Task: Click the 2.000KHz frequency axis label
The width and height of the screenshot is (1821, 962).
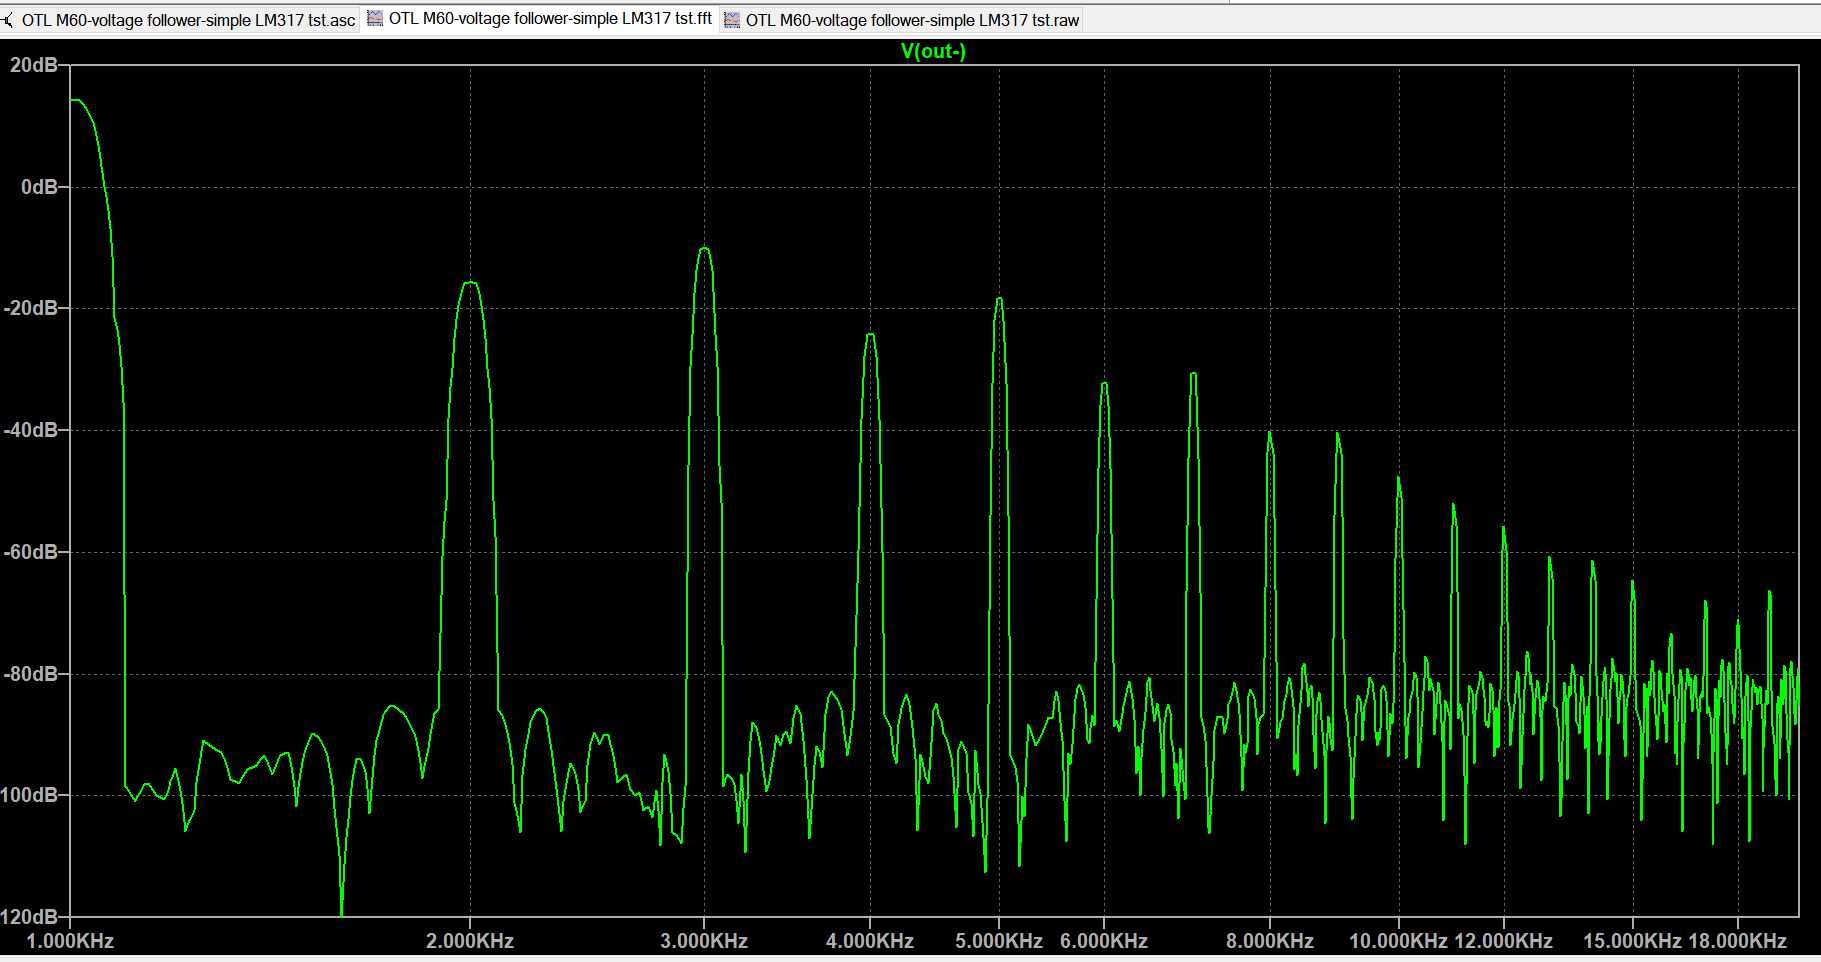Action: (470, 941)
